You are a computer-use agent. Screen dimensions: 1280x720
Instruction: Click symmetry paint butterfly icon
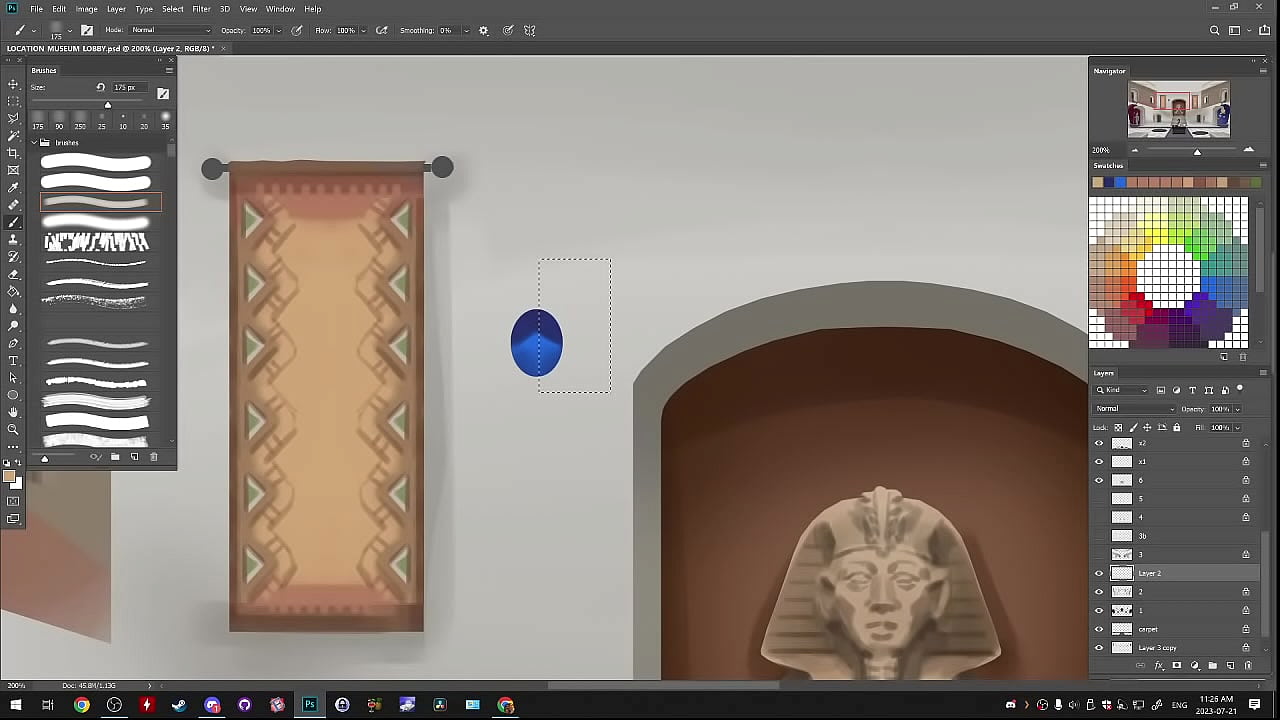coord(530,31)
